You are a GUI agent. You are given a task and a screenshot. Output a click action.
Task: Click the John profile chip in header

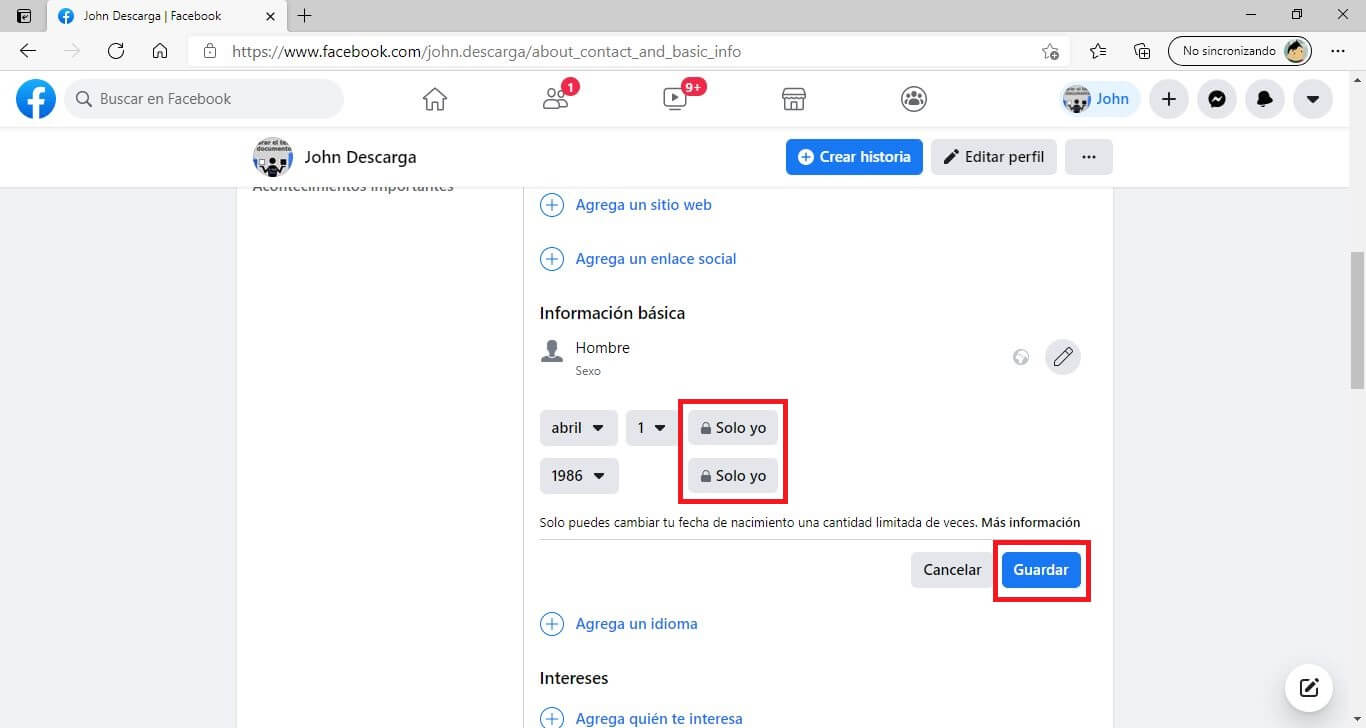[1099, 99]
